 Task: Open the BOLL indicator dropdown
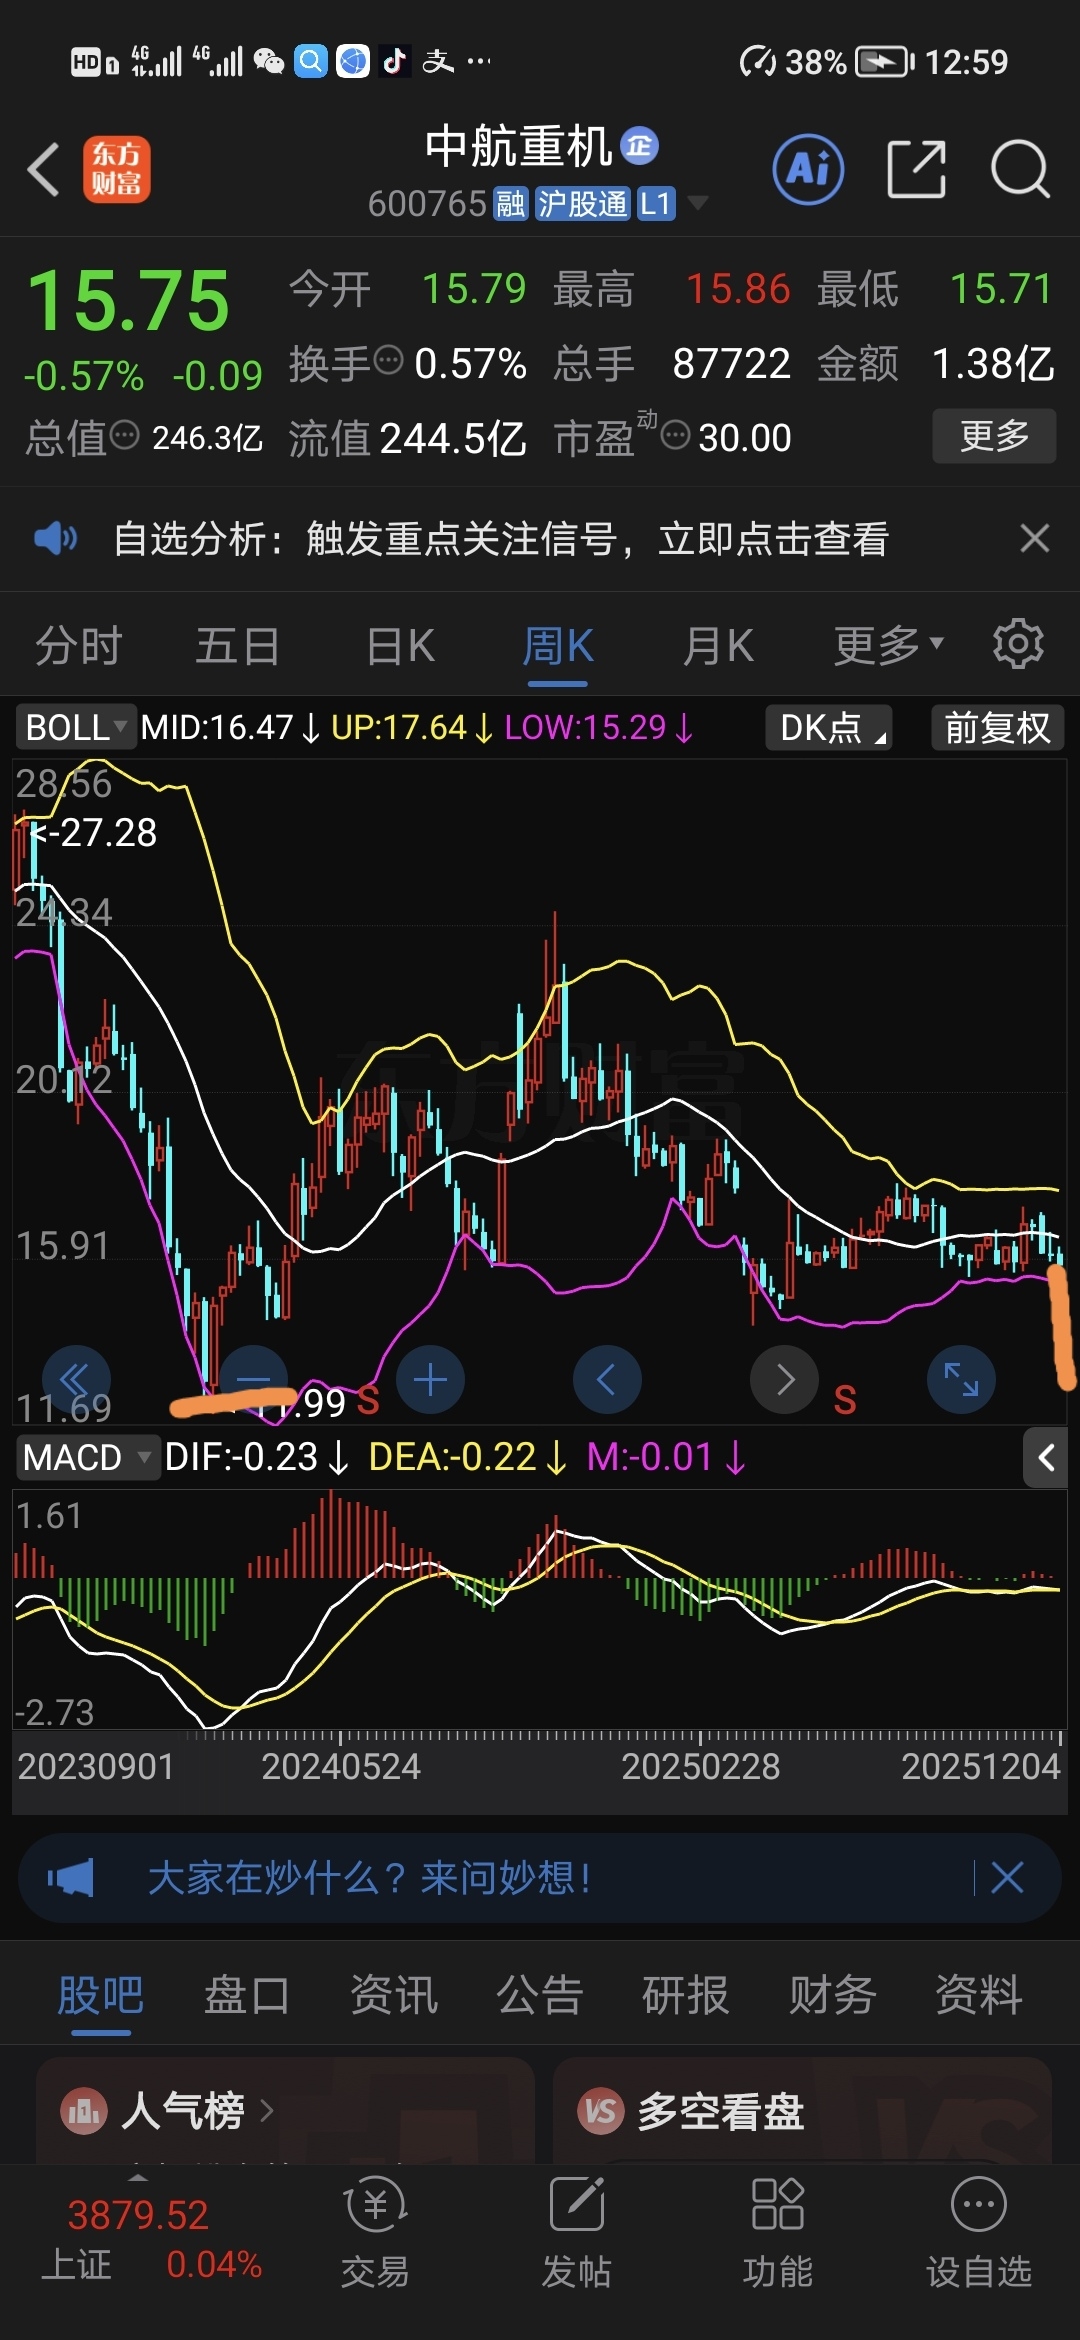click(74, 727)
